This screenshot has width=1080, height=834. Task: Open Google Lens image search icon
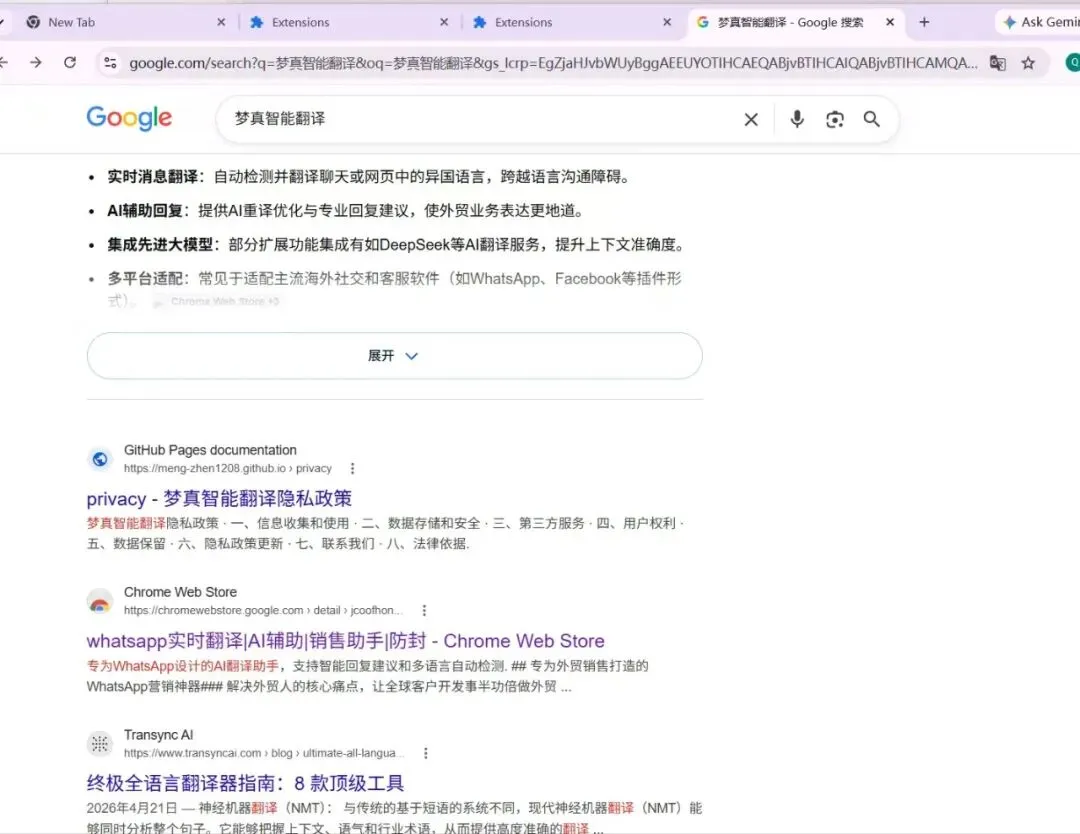[834, 120]
